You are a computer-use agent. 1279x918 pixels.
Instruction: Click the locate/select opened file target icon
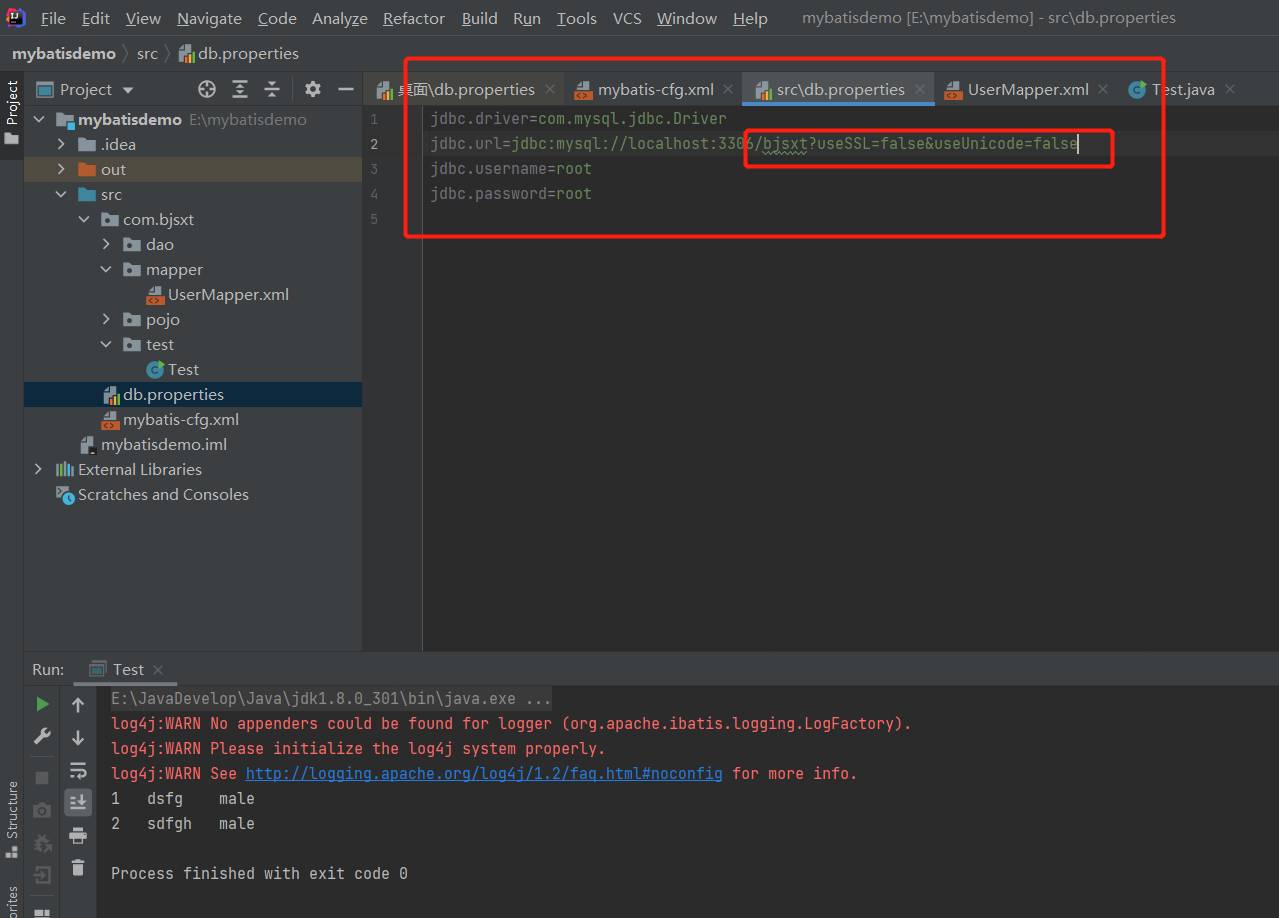pos(207,89)
